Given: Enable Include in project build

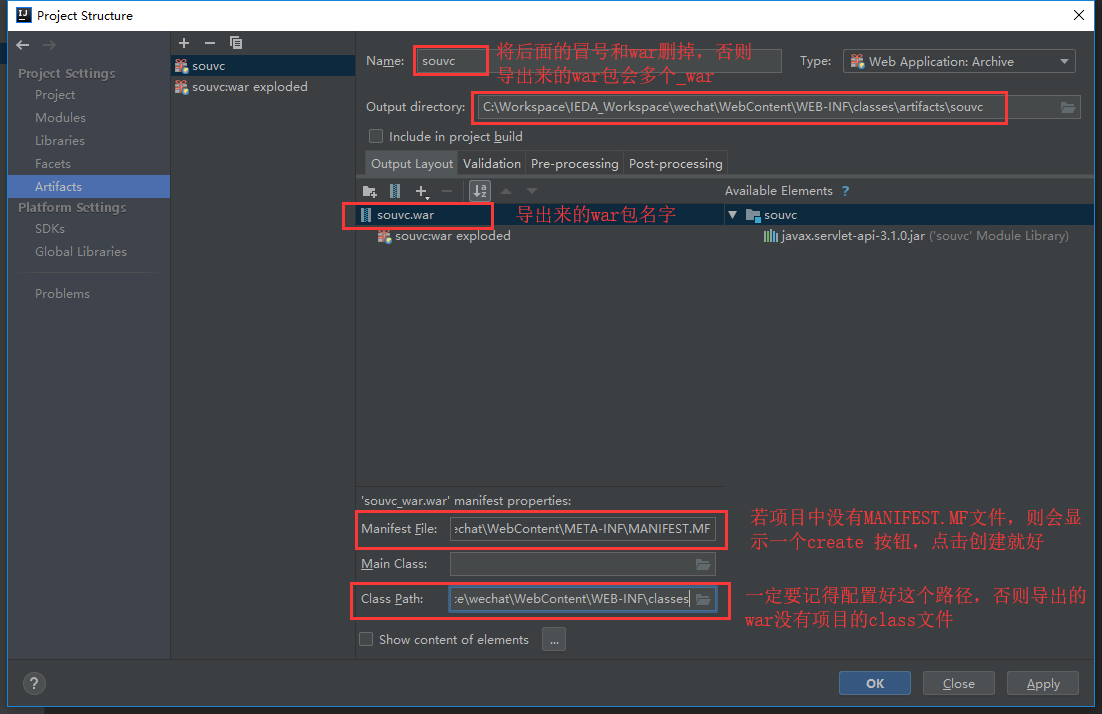Looking at the screenshot, I should click(x=376, y=136).
